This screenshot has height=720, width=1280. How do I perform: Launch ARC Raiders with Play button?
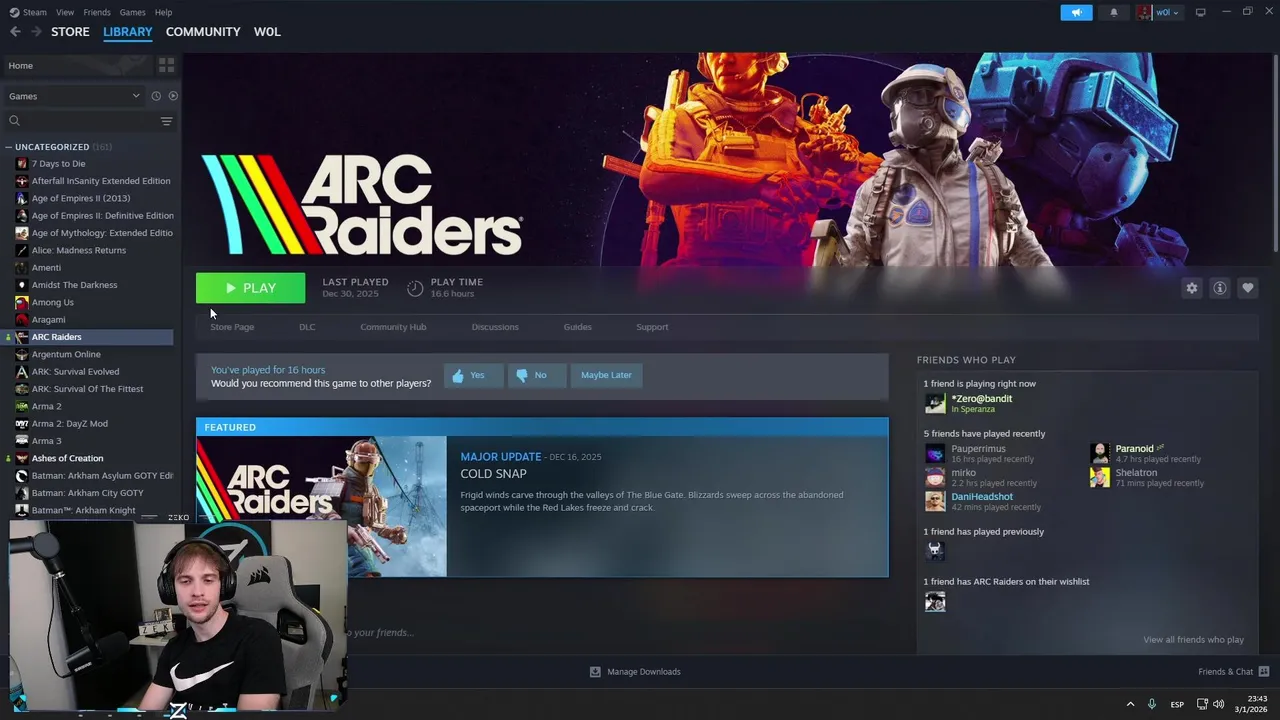point(250,288)
